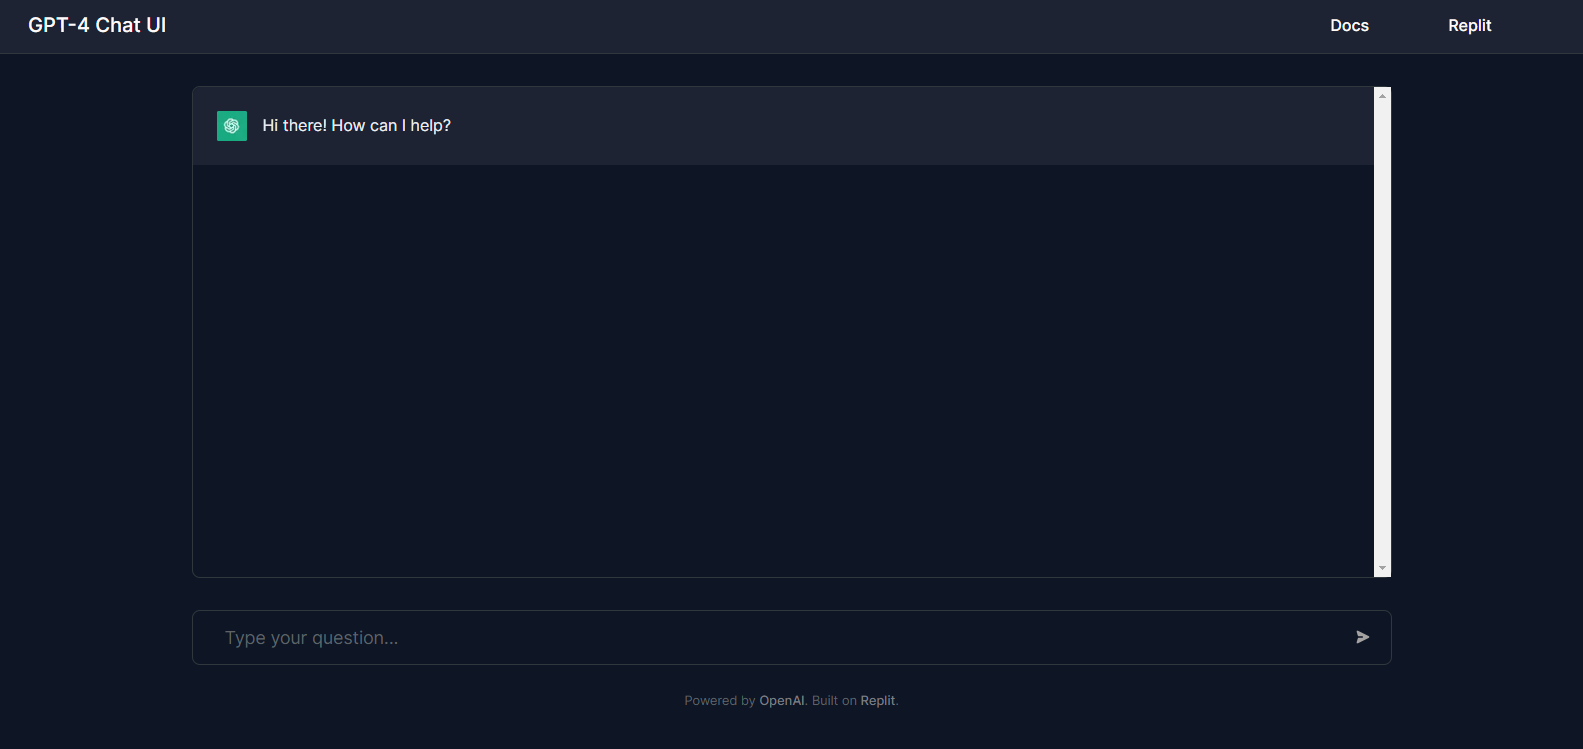
Task: Click the GPT-4 Chat UI title
Action: 97,26
